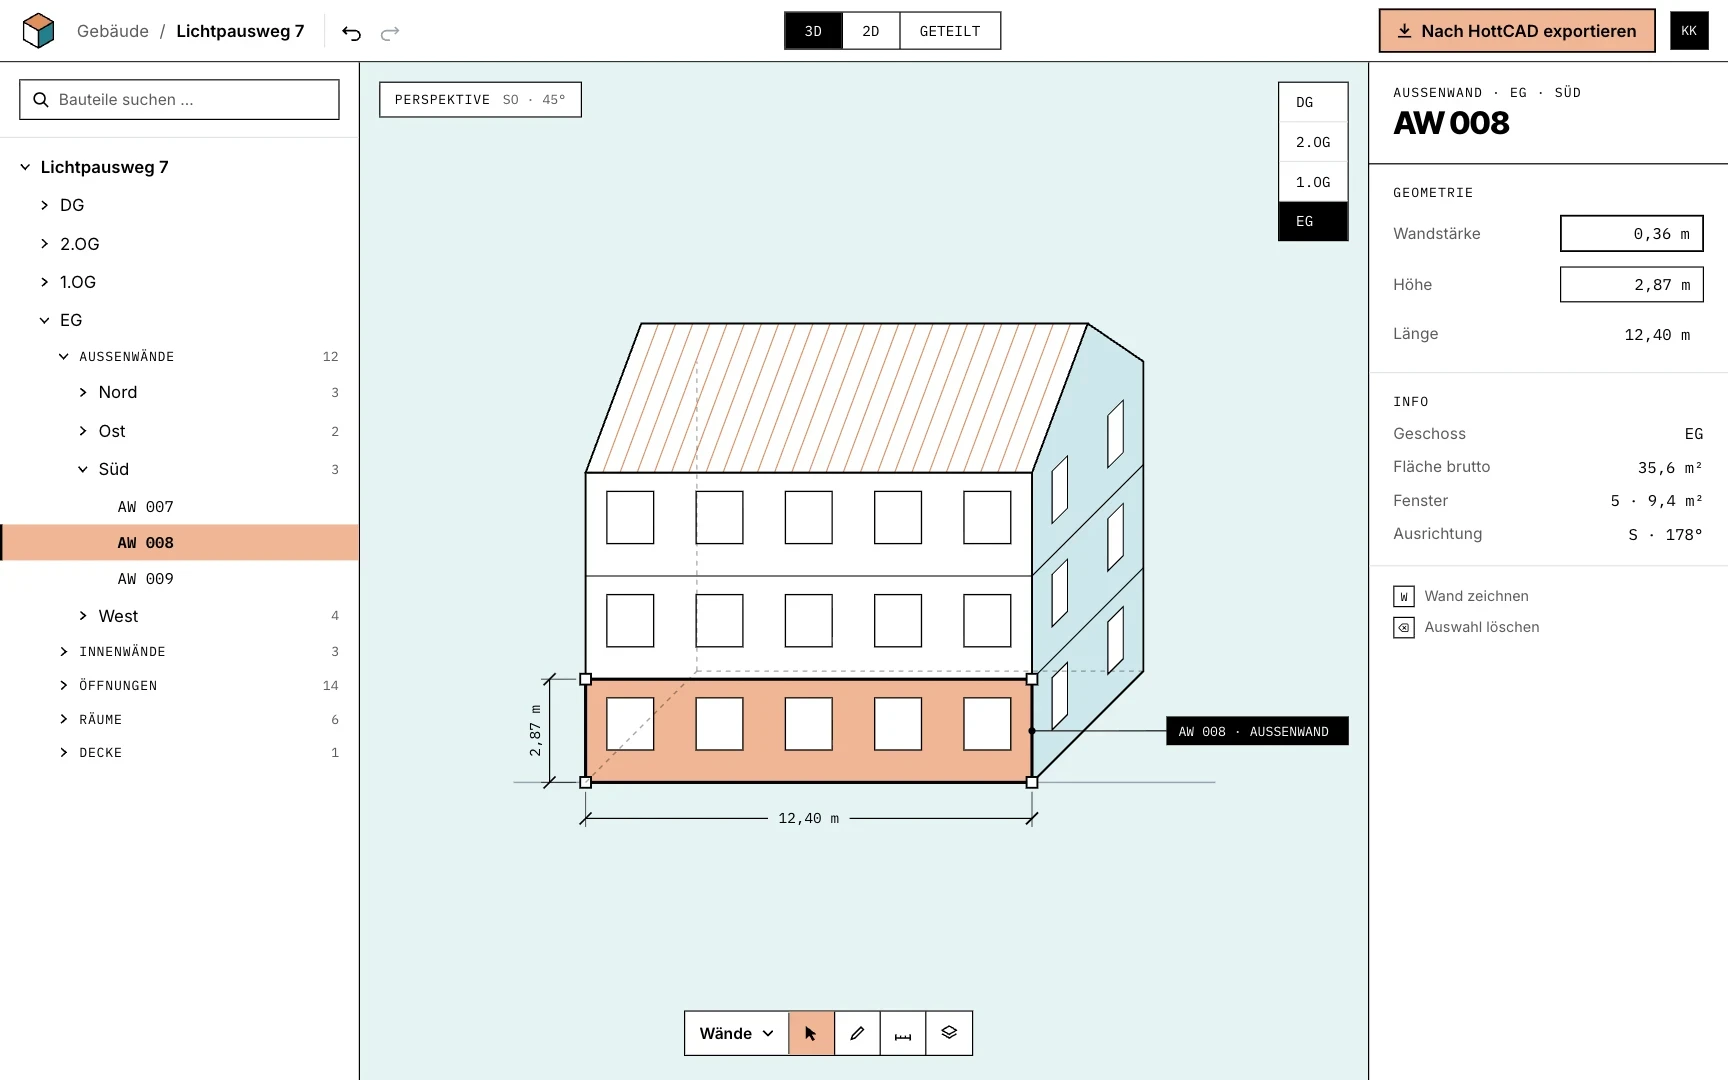Select the highlighted AW 008 tree row

(x=179, y=543)
